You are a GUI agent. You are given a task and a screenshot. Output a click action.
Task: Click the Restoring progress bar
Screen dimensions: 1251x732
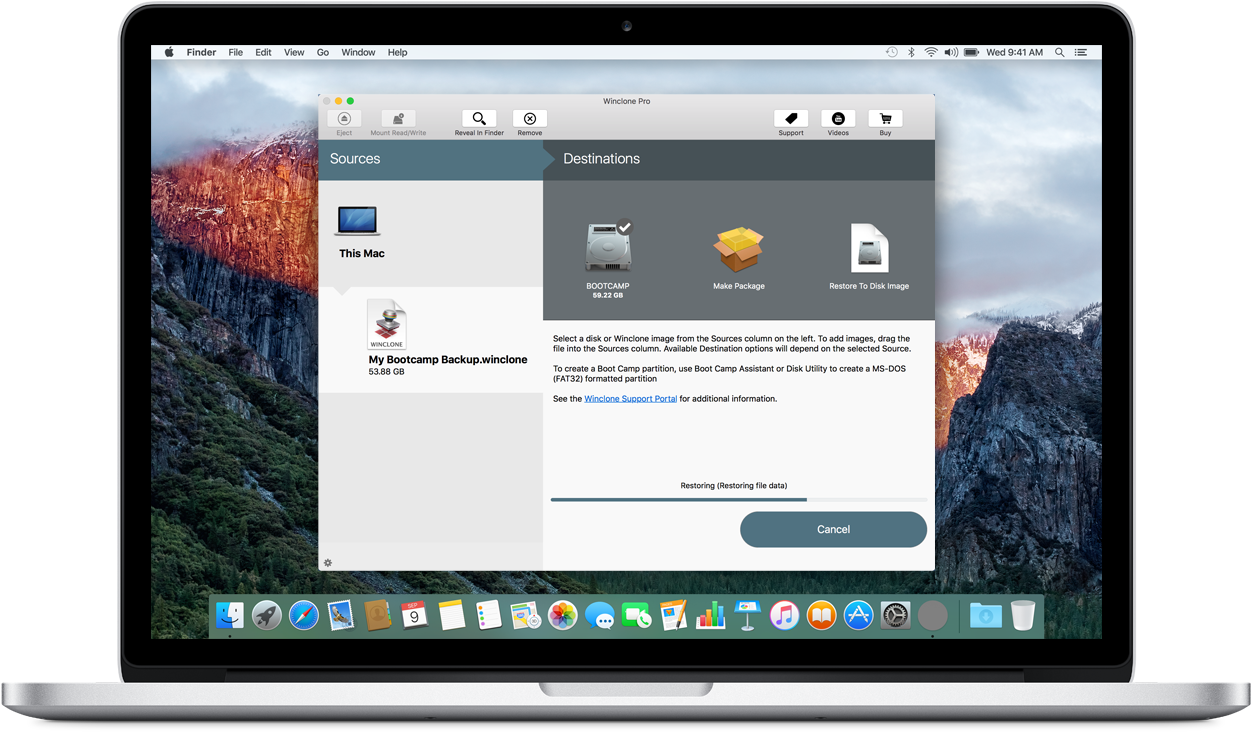tap(738, 499)
